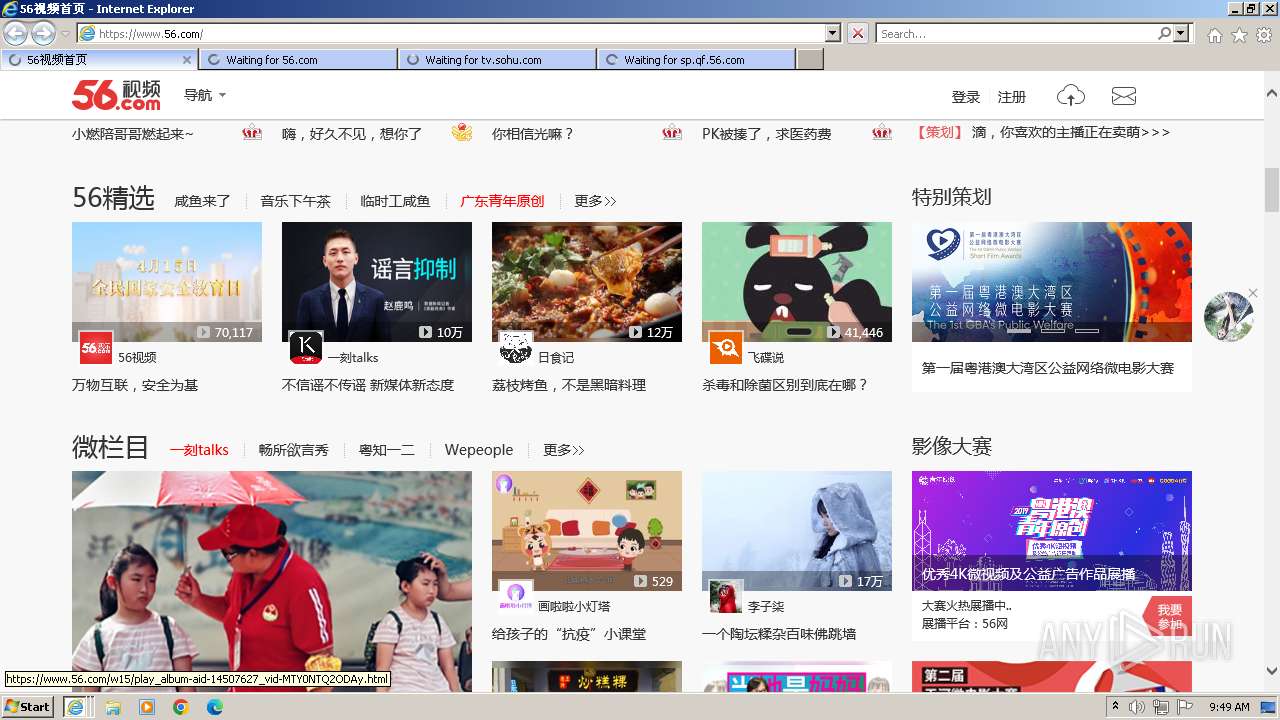Click the 一刻talks channel avatar icon

pos(306,347)
